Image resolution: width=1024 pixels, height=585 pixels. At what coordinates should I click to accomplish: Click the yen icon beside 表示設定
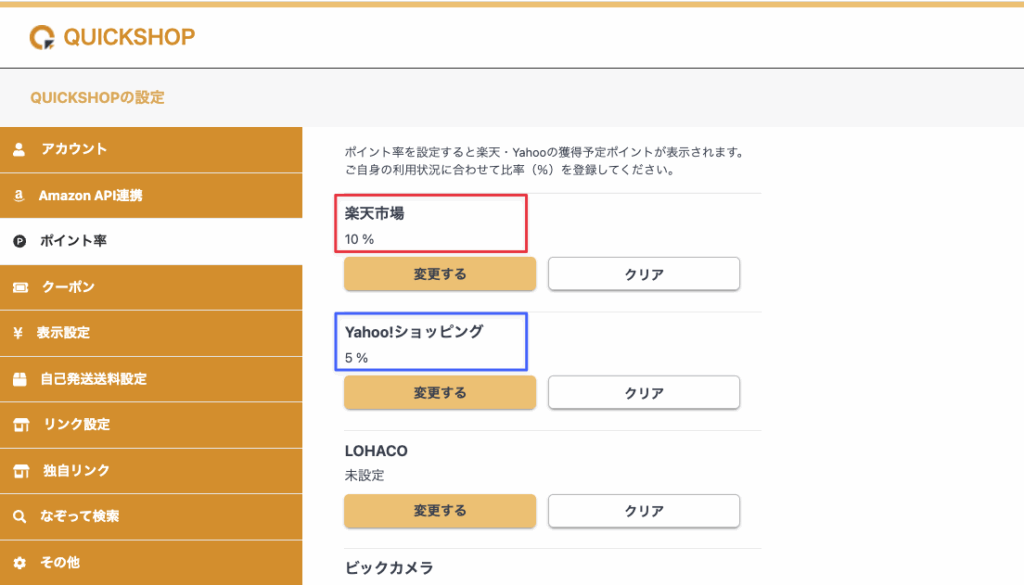pos(19,334)
